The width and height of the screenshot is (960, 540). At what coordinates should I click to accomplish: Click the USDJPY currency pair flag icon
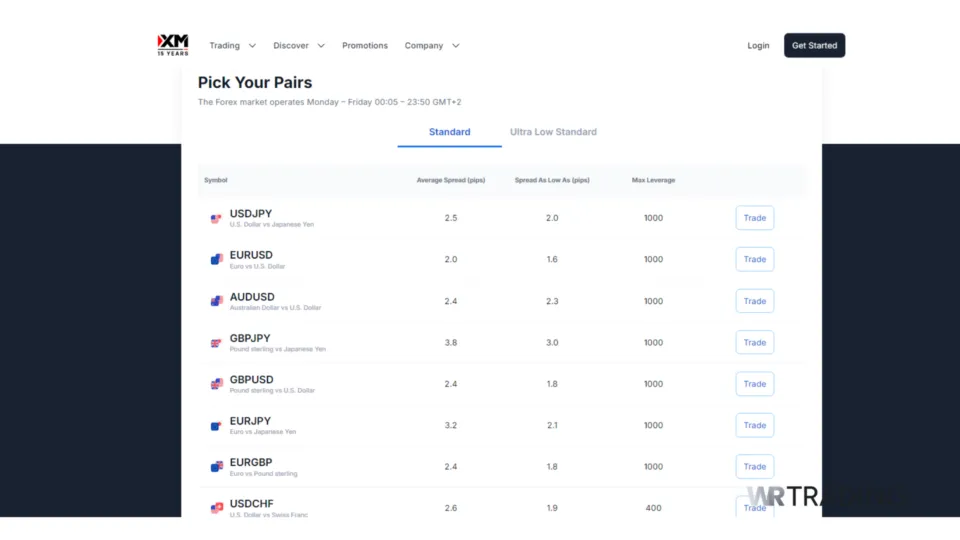tap(216, 218)
